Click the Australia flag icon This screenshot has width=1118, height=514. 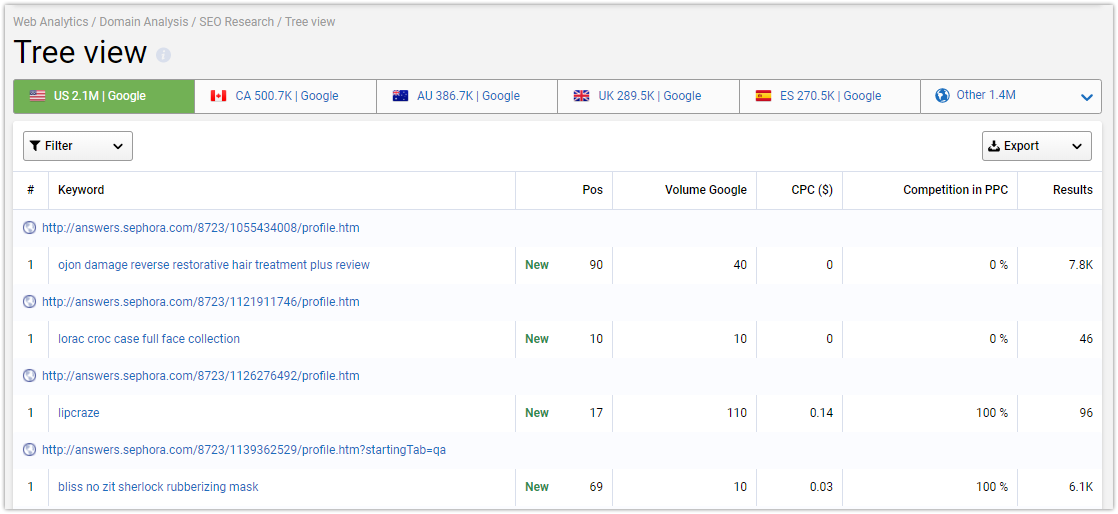(401, 96)
